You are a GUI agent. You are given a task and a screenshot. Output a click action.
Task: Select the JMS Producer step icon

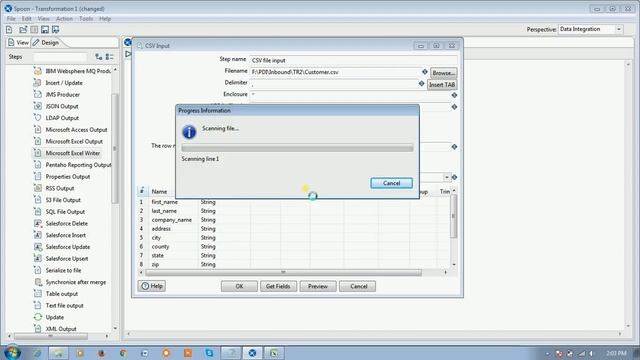point(38,95)
